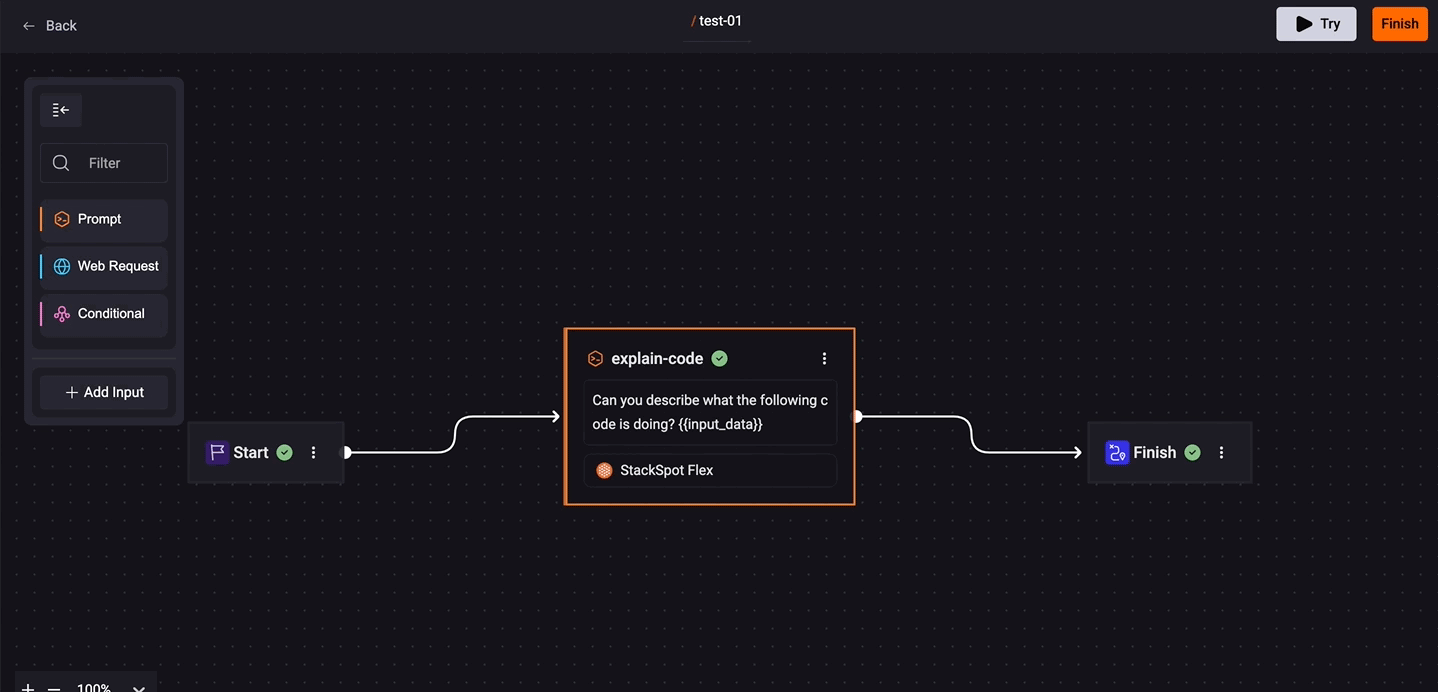Collapse the sidebar panel with arrow icon
This screenshot has width=1438, height=692.
(x=61, y=110)
